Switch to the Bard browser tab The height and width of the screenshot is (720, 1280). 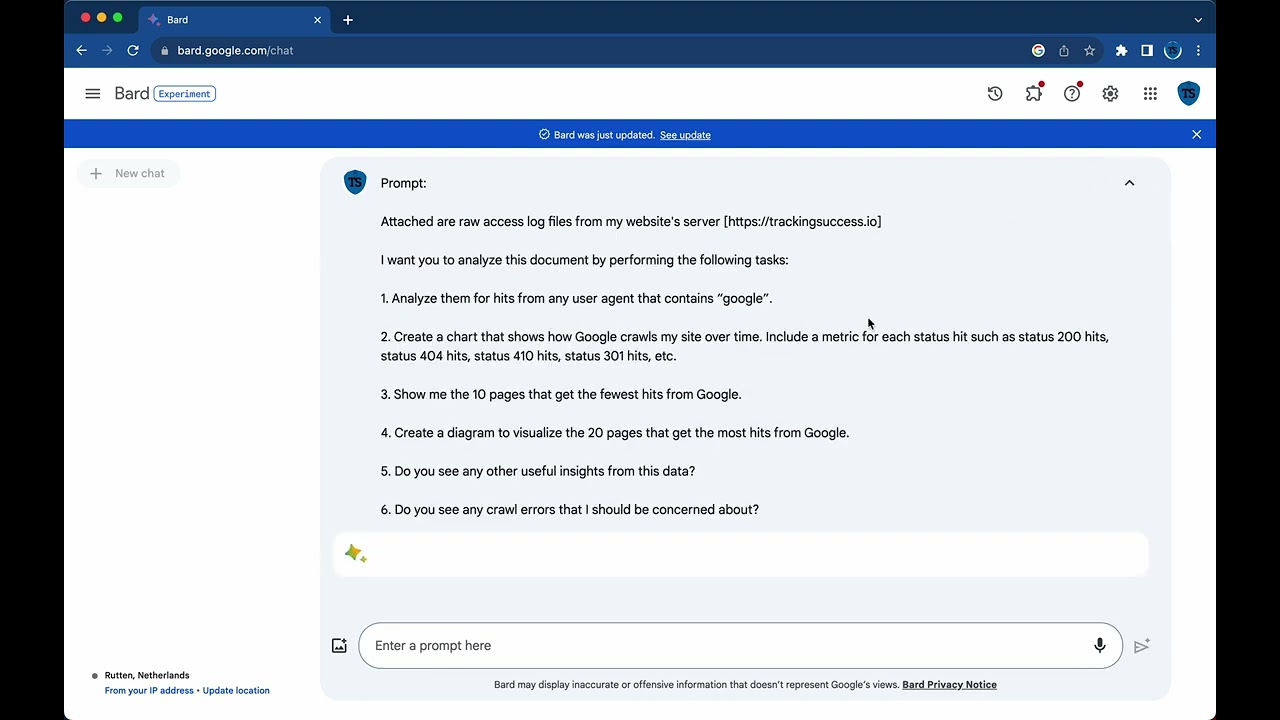[235, 20]
